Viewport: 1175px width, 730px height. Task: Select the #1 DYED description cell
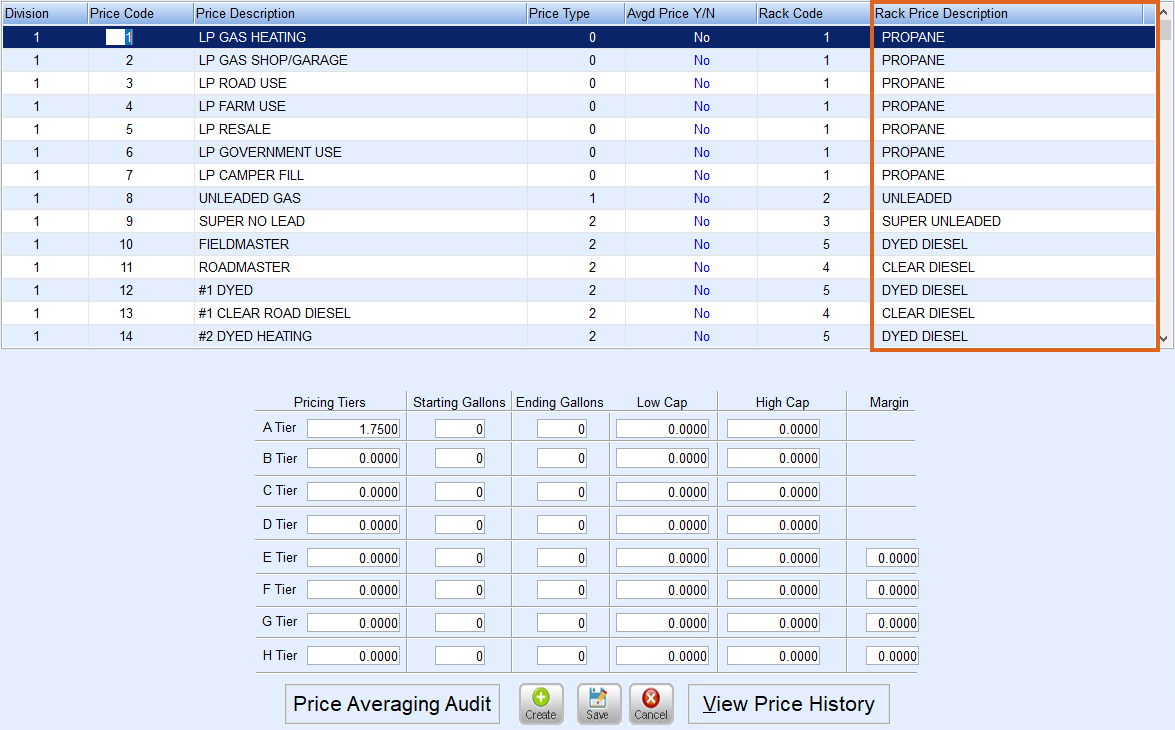pyautogui.click(x=360, y=290)
